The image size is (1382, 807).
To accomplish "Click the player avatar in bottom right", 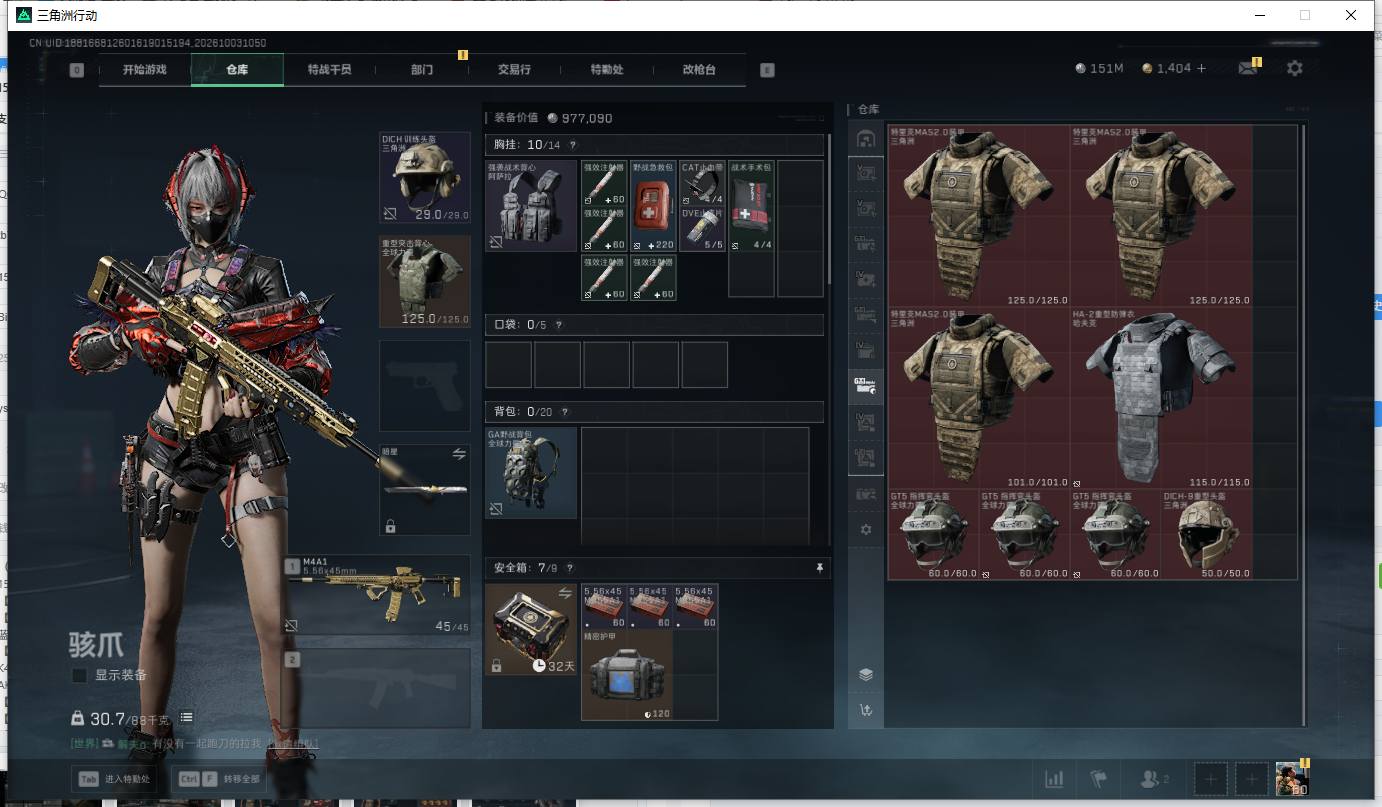I will 1292,779.
